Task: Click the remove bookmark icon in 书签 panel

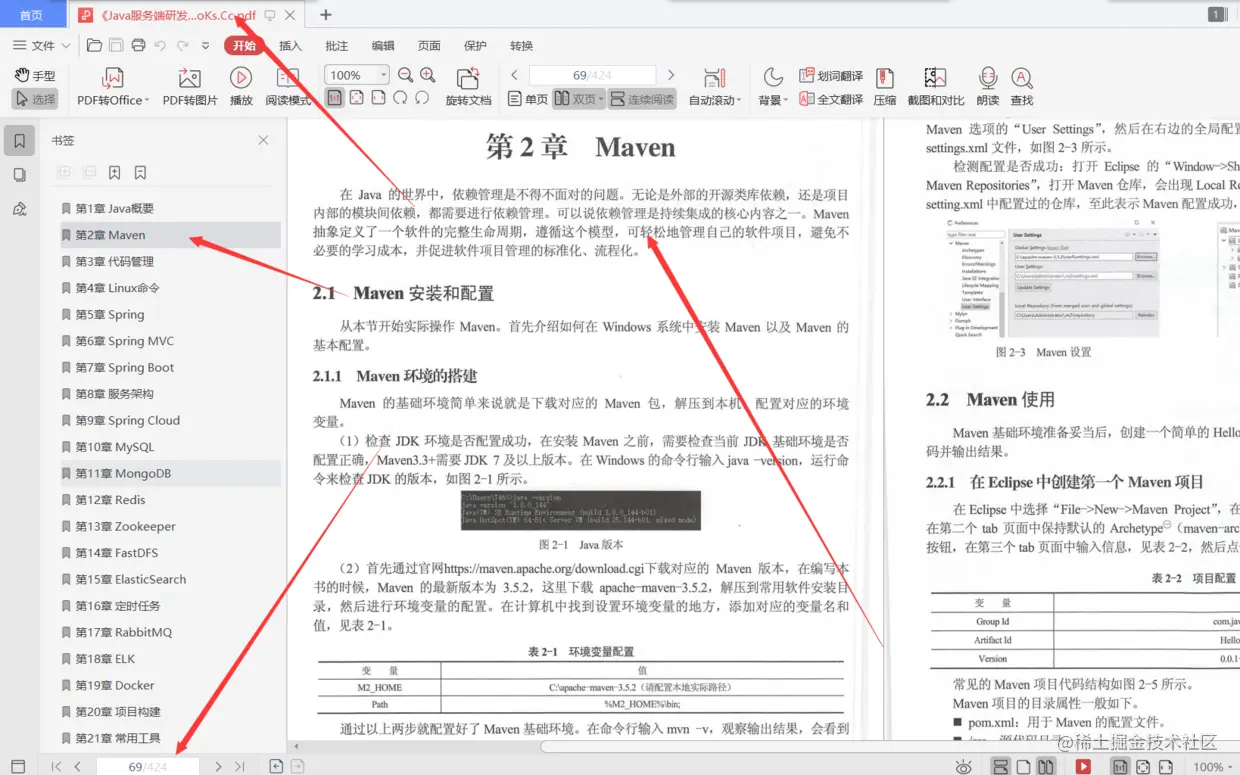Action: tap(140, 173)
